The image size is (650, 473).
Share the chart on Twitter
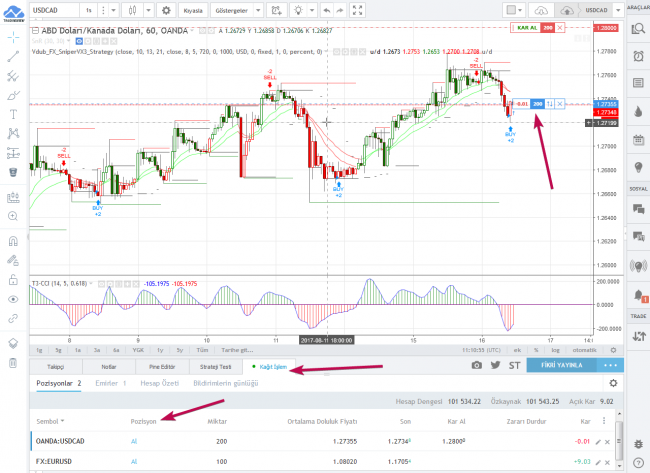pyautogui.click(x=495, y=365)
